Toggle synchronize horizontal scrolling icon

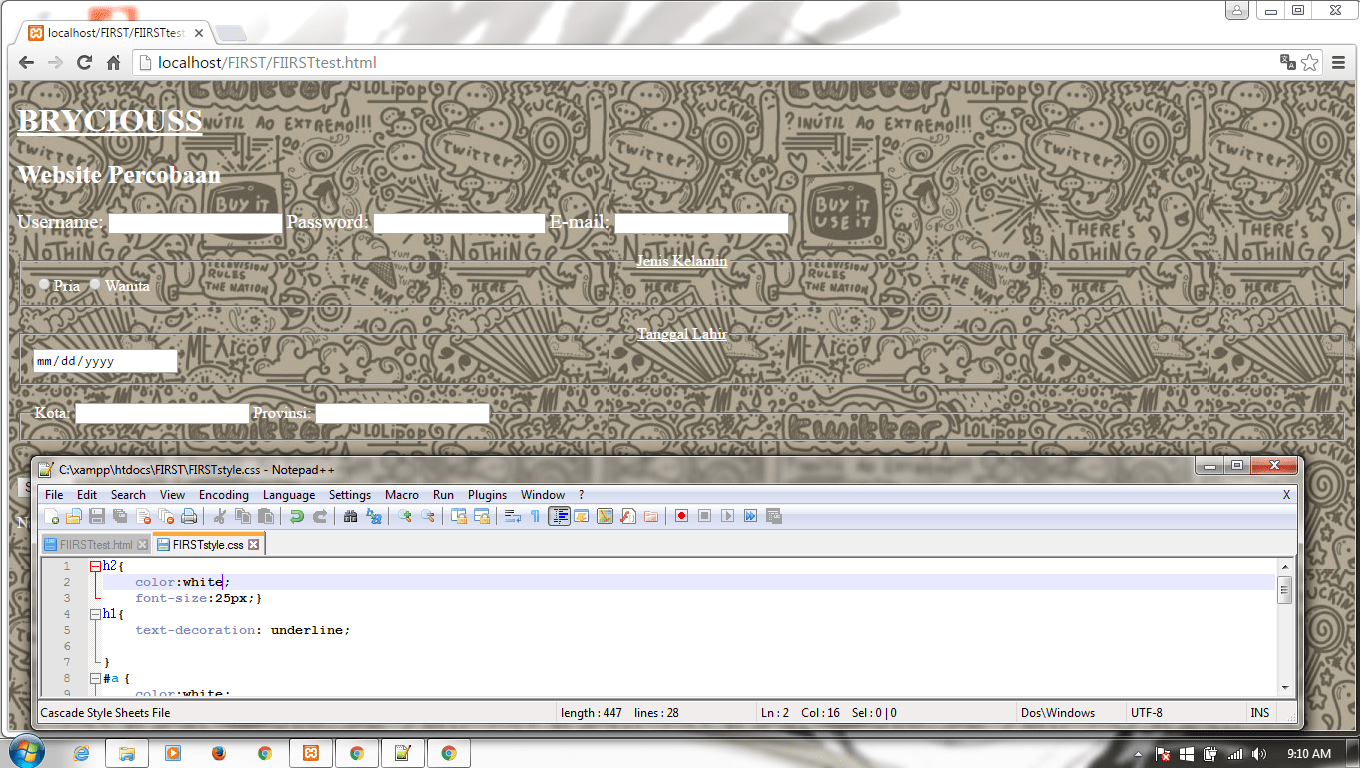[482, 516]
